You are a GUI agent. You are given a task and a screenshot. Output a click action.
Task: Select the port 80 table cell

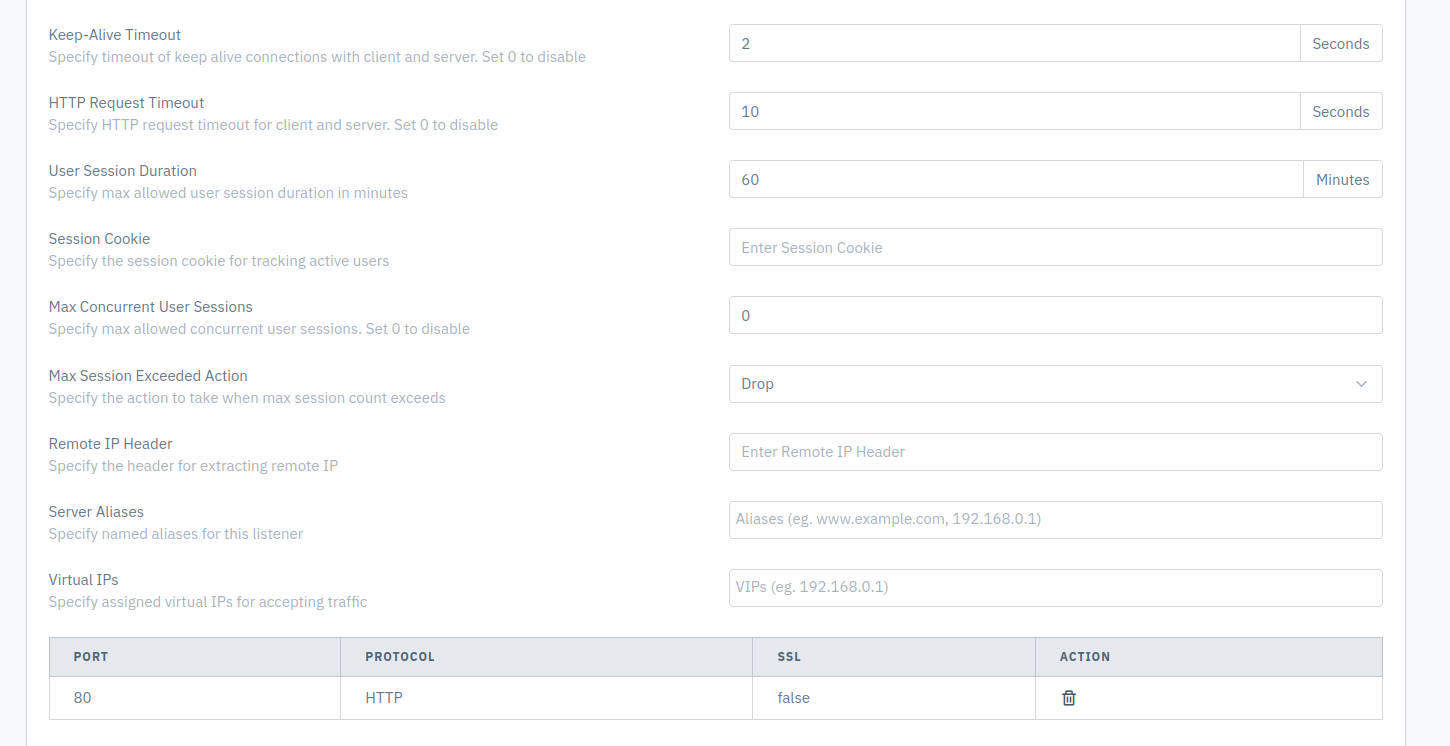(195, 698)
